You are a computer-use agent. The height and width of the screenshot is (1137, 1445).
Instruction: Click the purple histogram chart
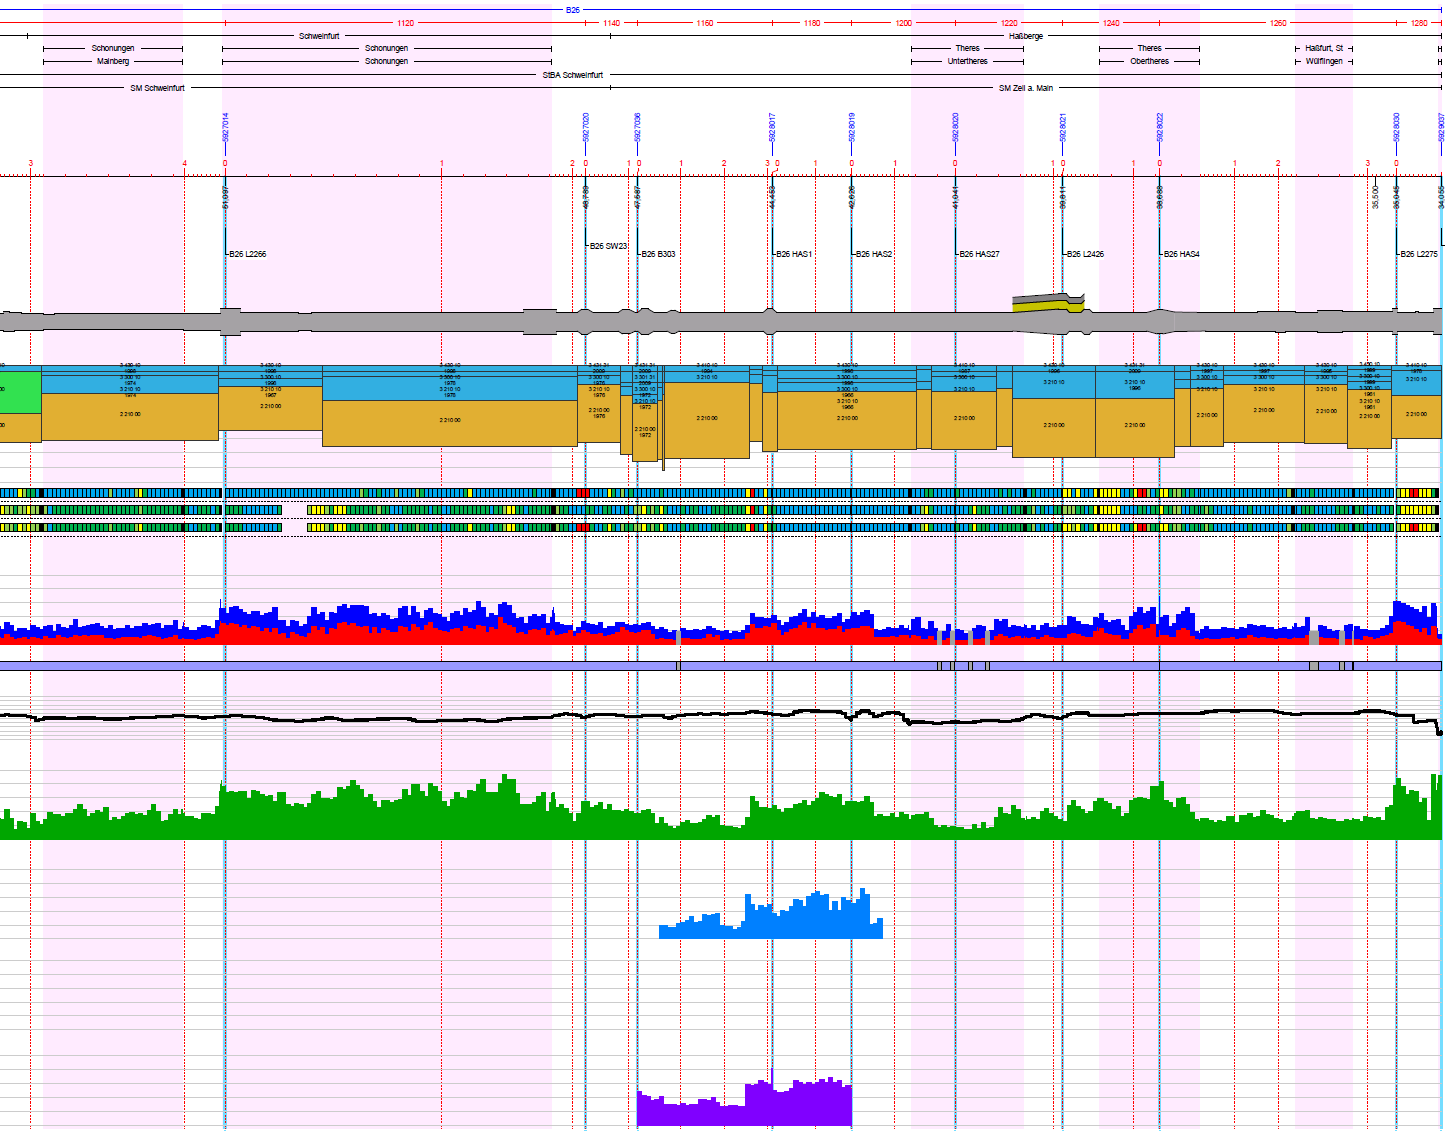click(x=745, y=1098)
